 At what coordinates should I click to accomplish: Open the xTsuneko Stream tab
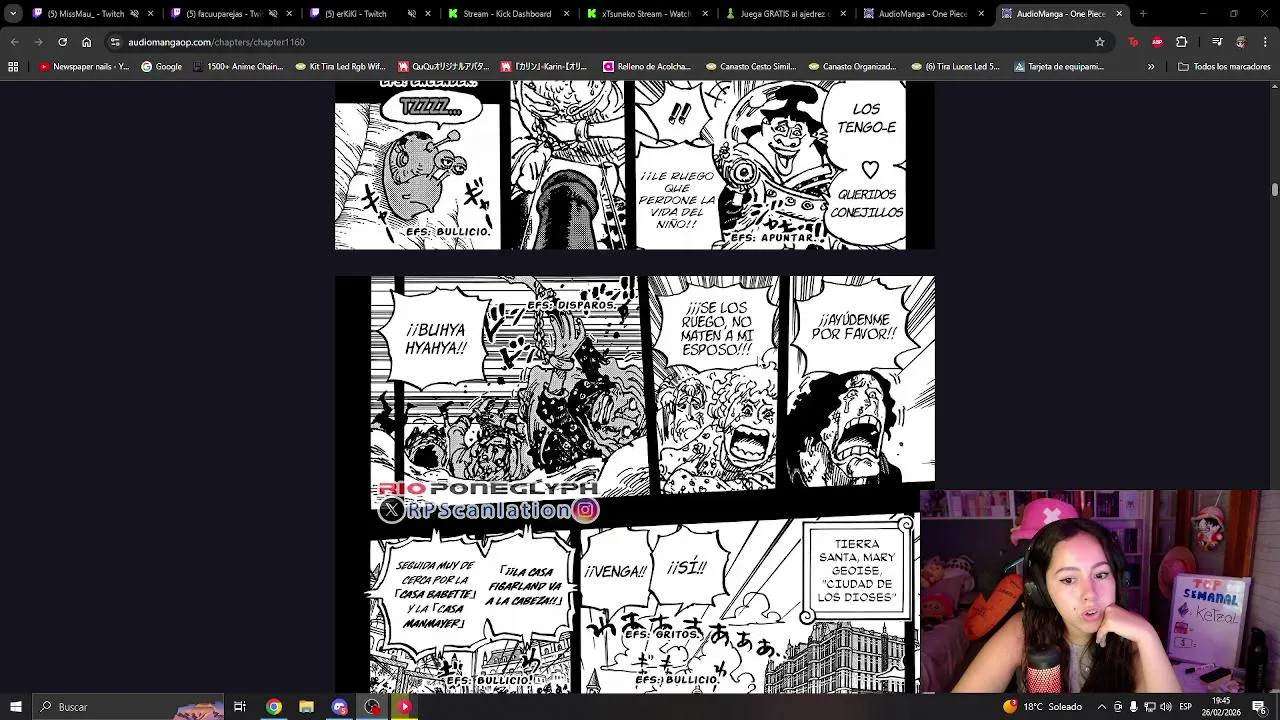coord(645,14)
